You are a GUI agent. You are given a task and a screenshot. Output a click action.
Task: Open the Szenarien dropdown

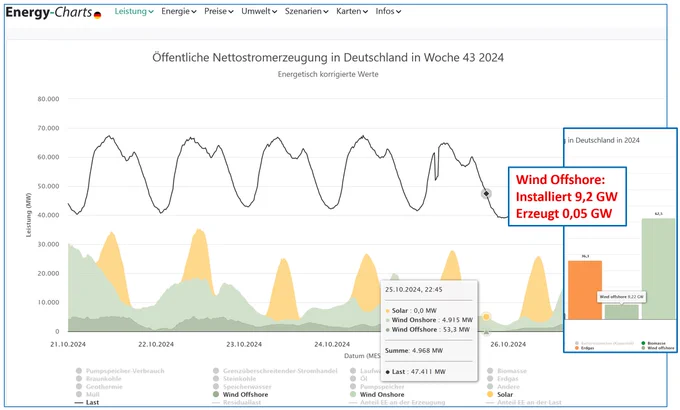307,11
